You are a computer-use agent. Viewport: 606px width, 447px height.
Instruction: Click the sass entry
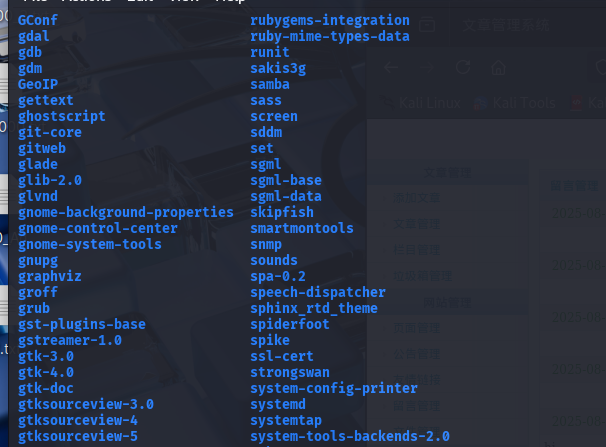[x=266, y=100]
